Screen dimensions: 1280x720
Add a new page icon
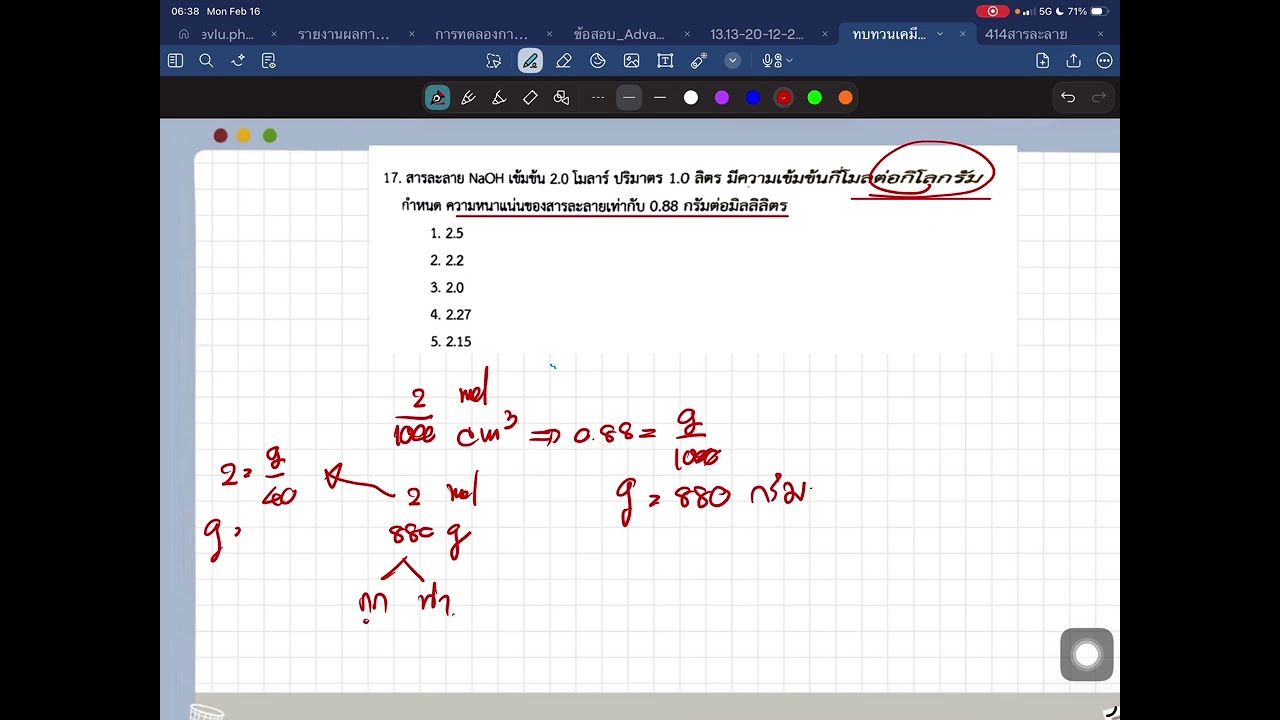pyautogui.click(x=1043, y=61)
